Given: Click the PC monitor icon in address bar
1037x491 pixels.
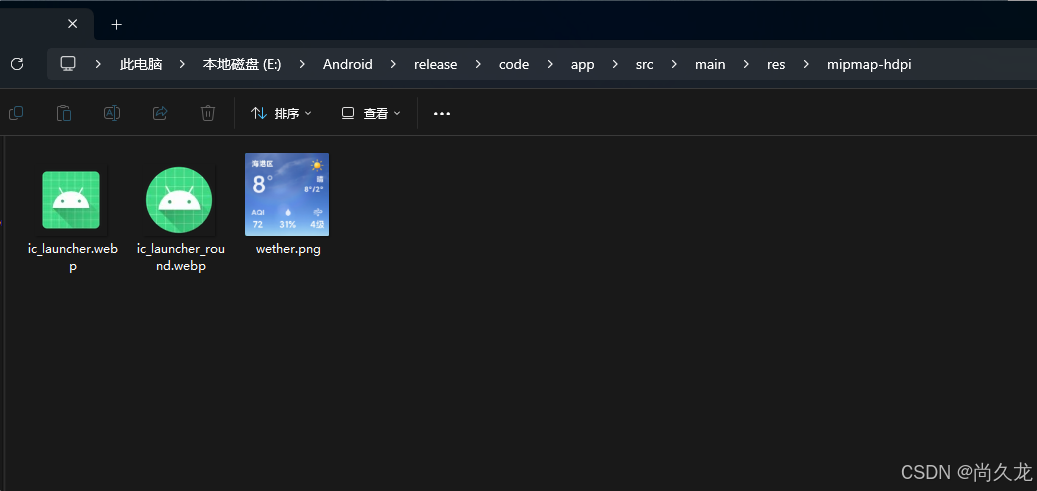Looking at the screenshot, I should click(67, 64).
